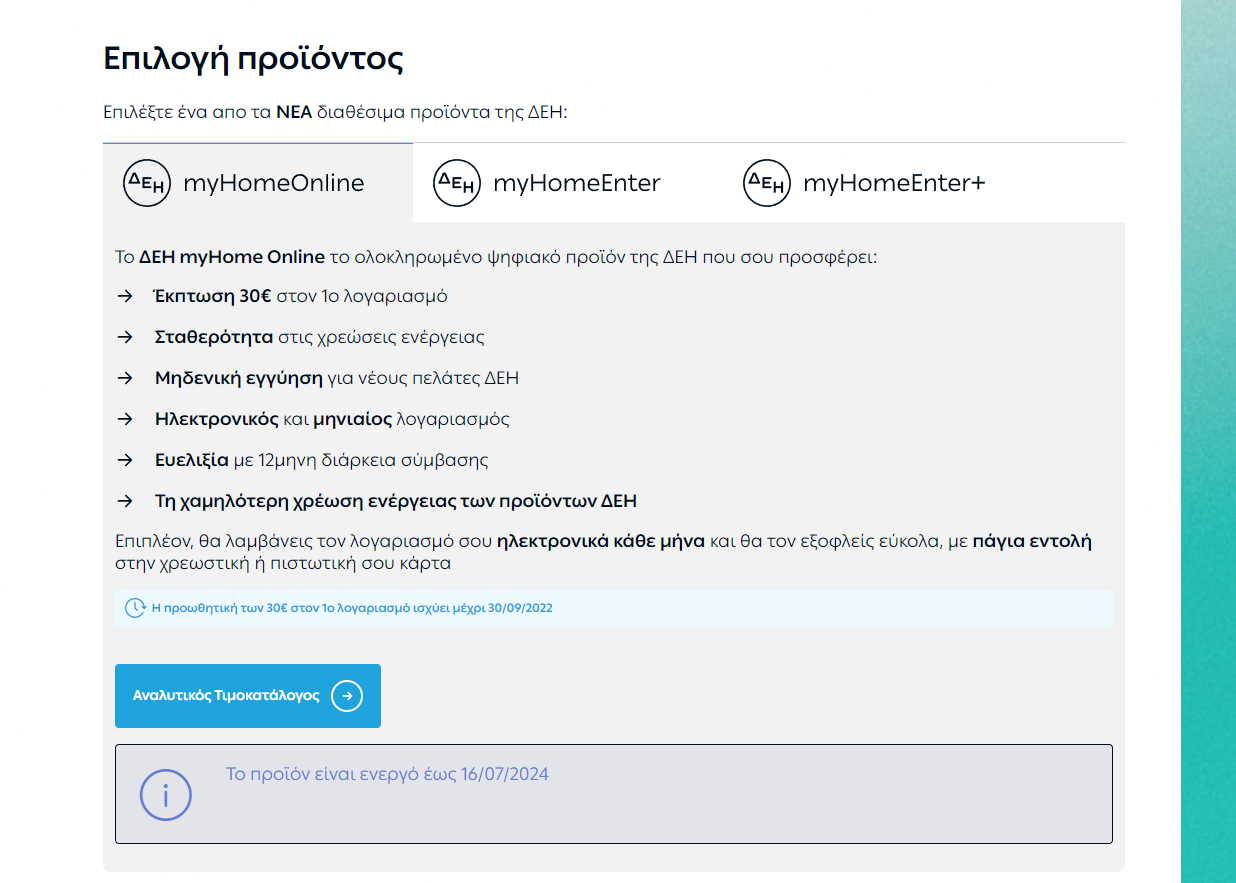Click the arrow circle icon in Αναλυτικός Τιμοκατάλογος
Image resolution: width=1236 pixels, height=883 pixels.
click(x=347, y=696)
